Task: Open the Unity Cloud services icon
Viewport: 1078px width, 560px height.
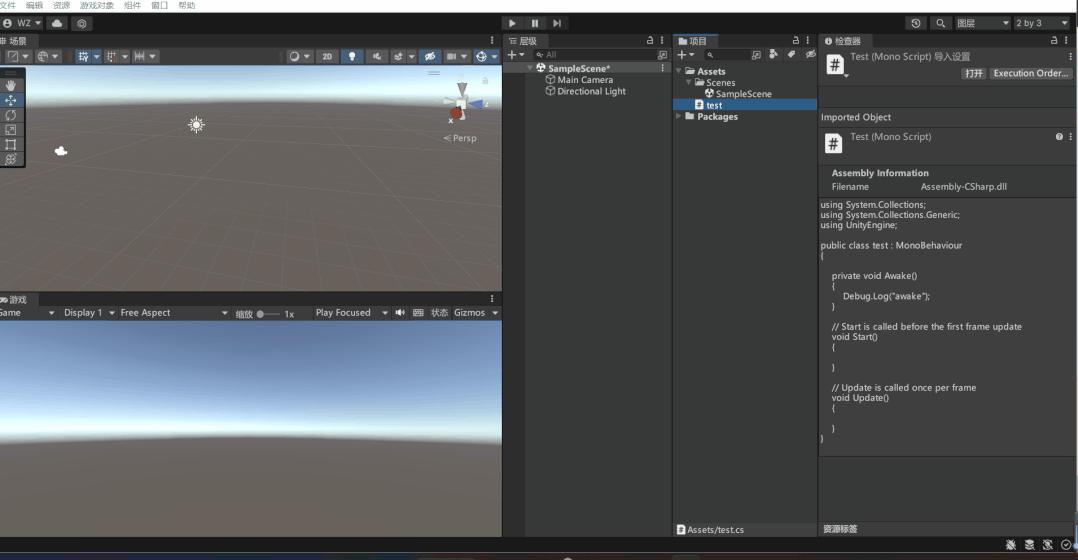Action: [x=57, y=23]
